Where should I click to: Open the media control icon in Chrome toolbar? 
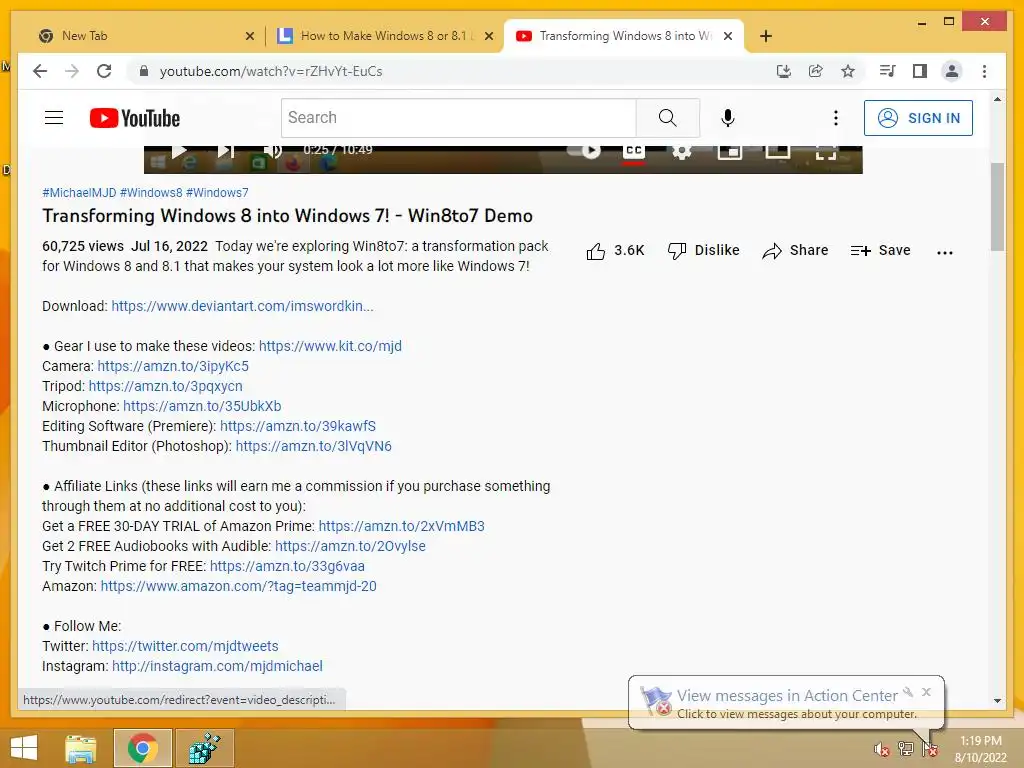888,71
